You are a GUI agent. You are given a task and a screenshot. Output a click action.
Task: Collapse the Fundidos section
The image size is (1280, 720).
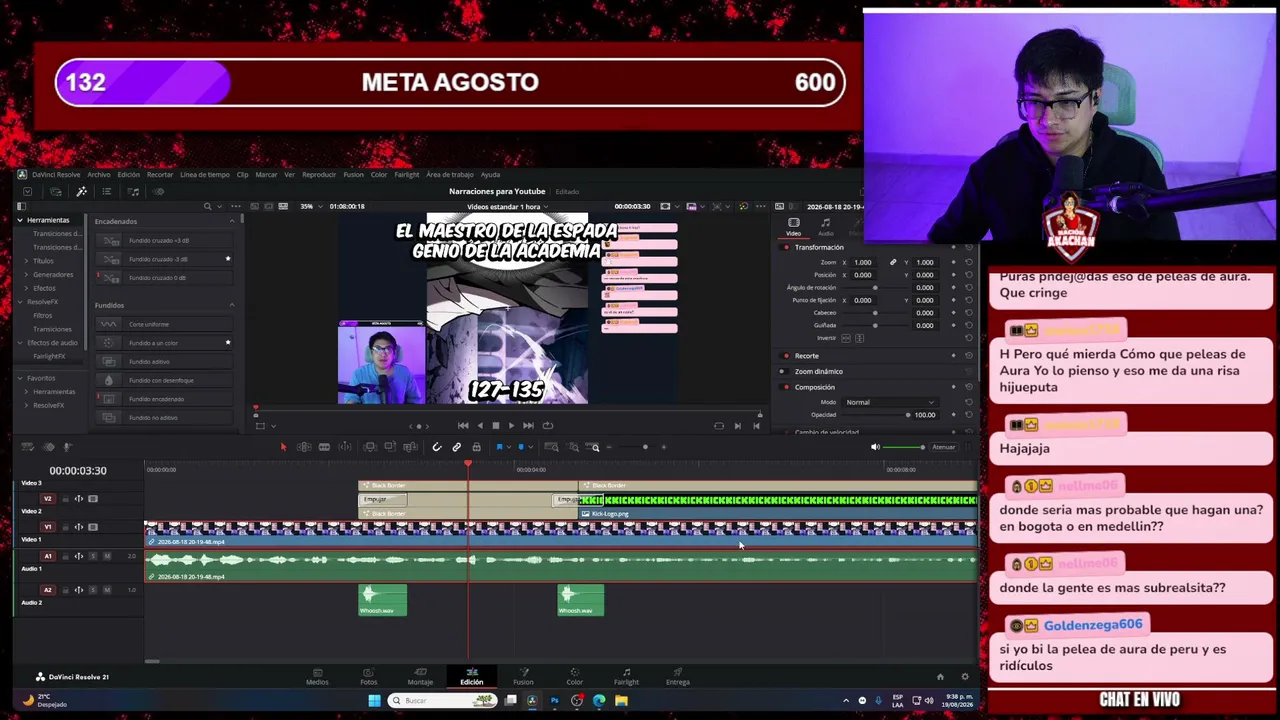click(x=232, y=305)
